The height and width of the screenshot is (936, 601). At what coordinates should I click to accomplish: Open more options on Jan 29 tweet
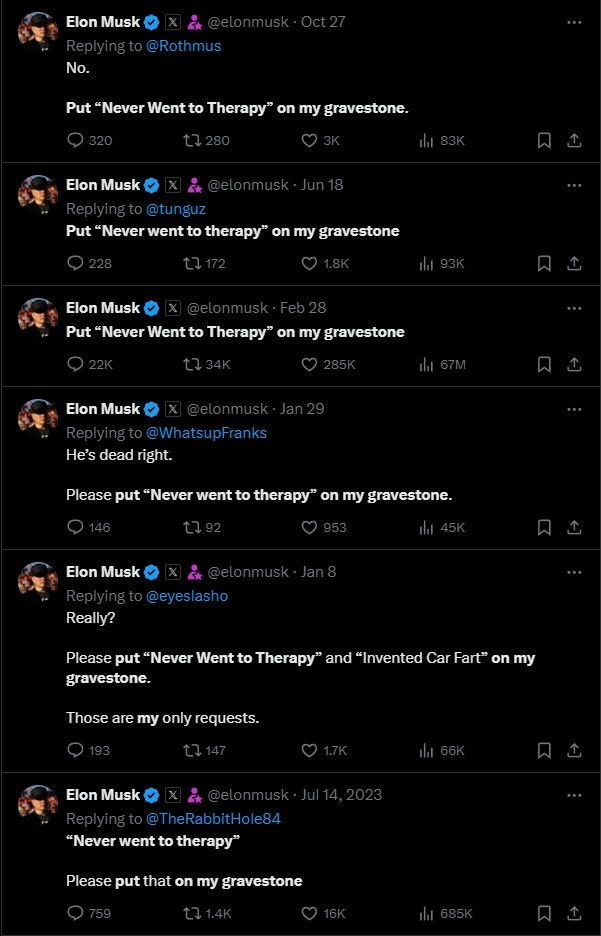(574, 409)
